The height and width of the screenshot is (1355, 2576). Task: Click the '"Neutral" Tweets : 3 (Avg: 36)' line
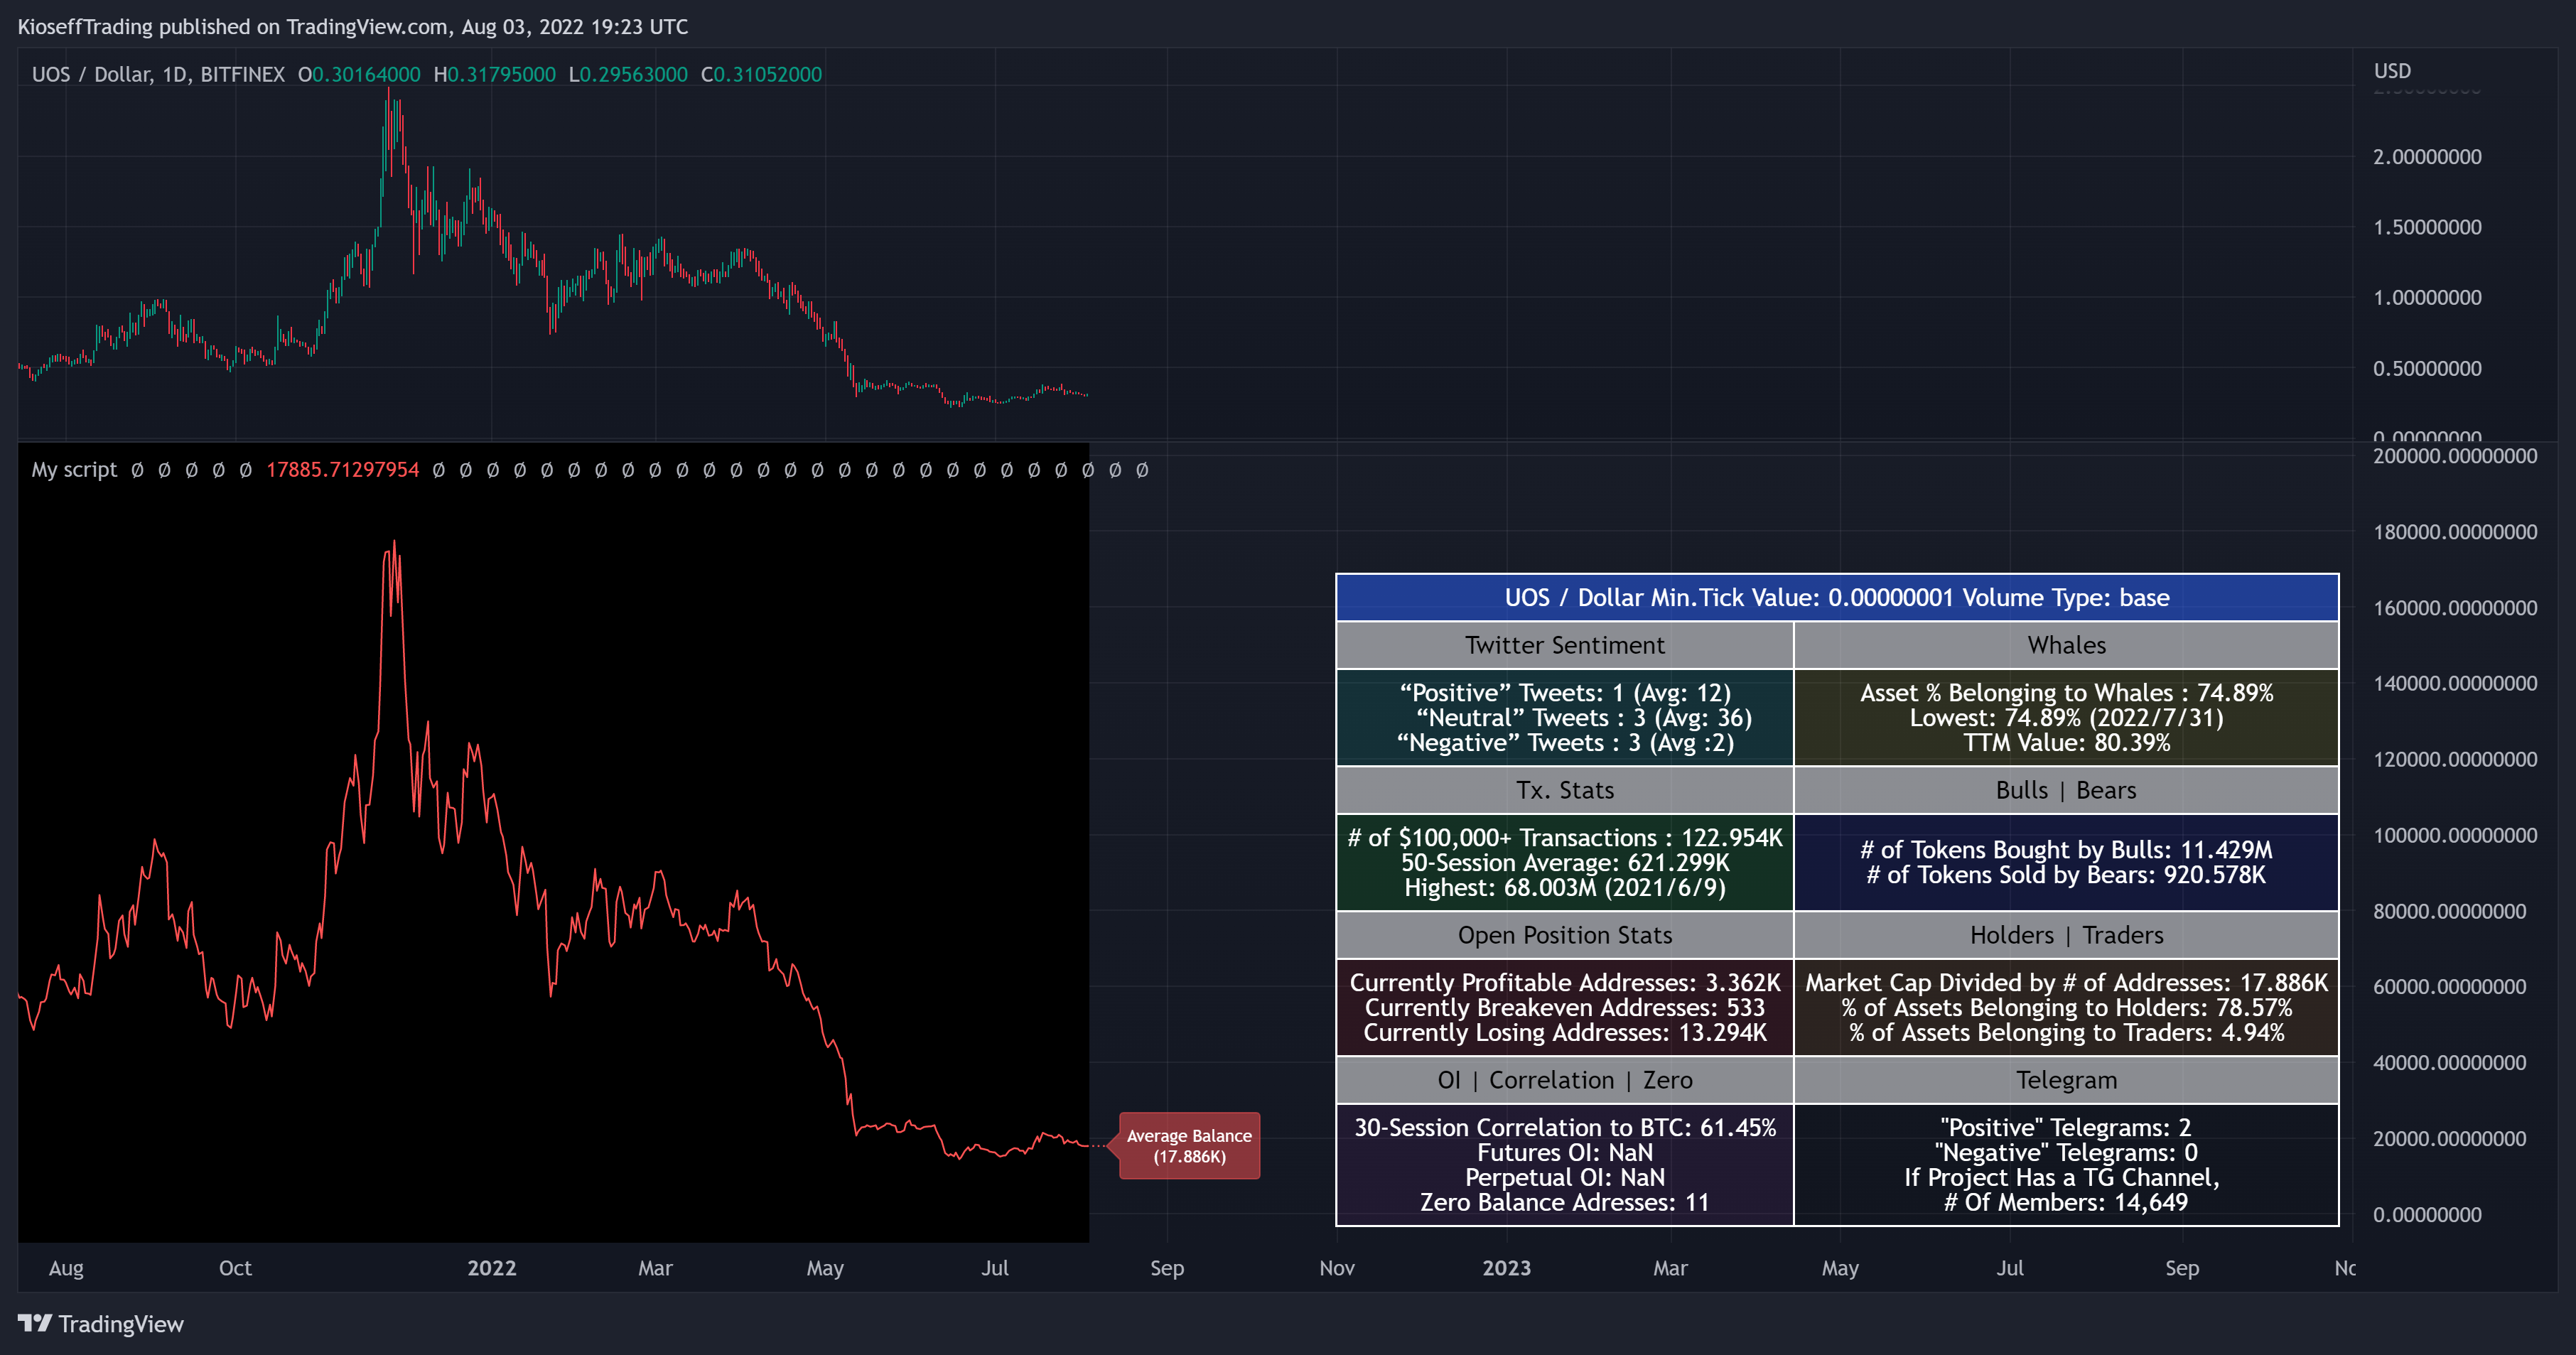coord(1584,718)
